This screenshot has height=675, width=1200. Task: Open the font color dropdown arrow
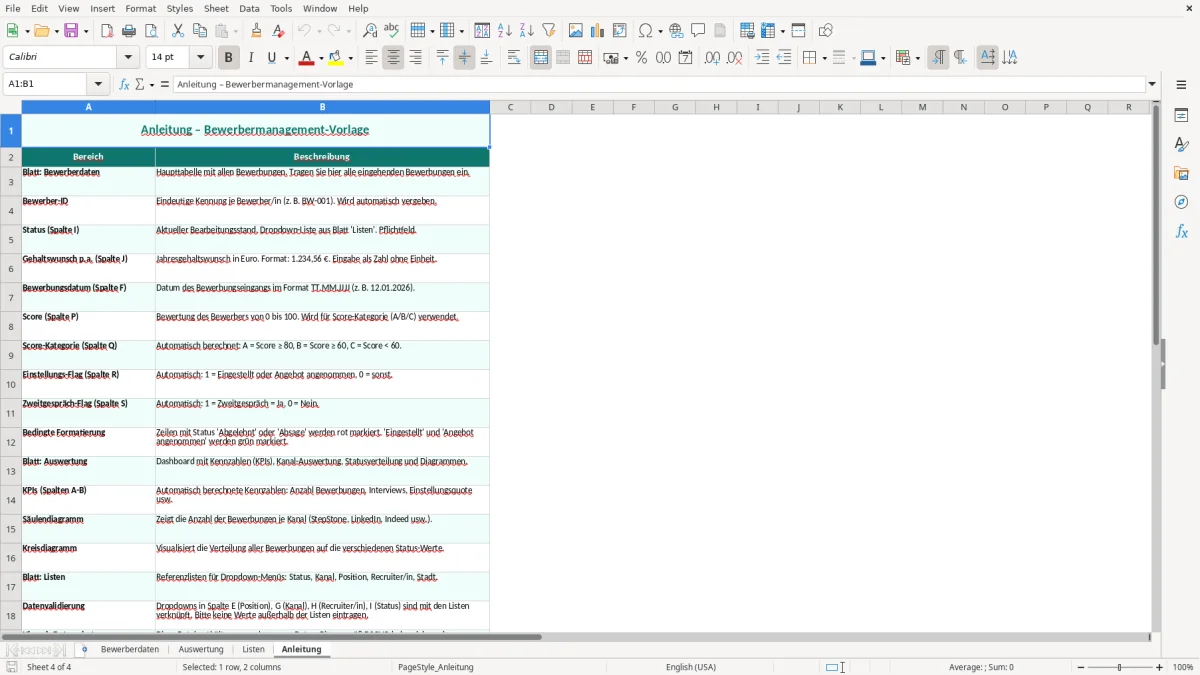pos(321,58)
